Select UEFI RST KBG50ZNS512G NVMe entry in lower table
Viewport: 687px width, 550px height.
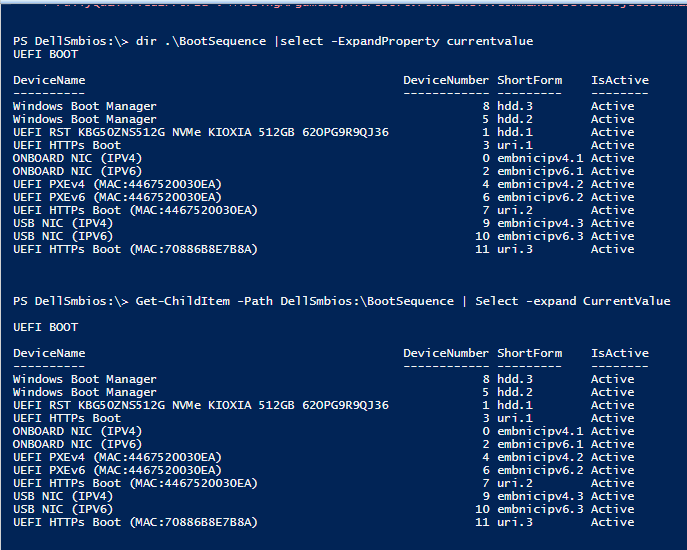tap(200, 405)
